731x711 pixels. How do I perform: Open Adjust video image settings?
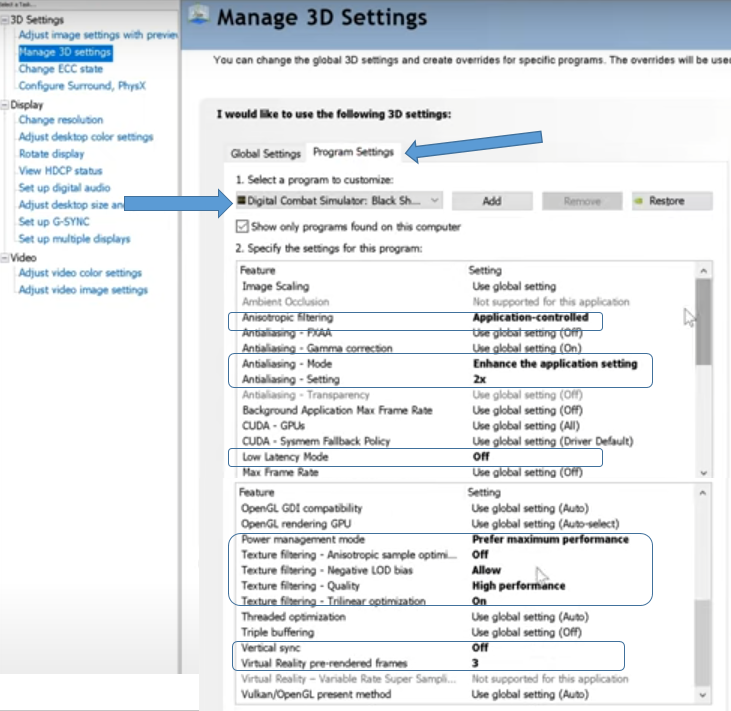[x=83, y=290]
